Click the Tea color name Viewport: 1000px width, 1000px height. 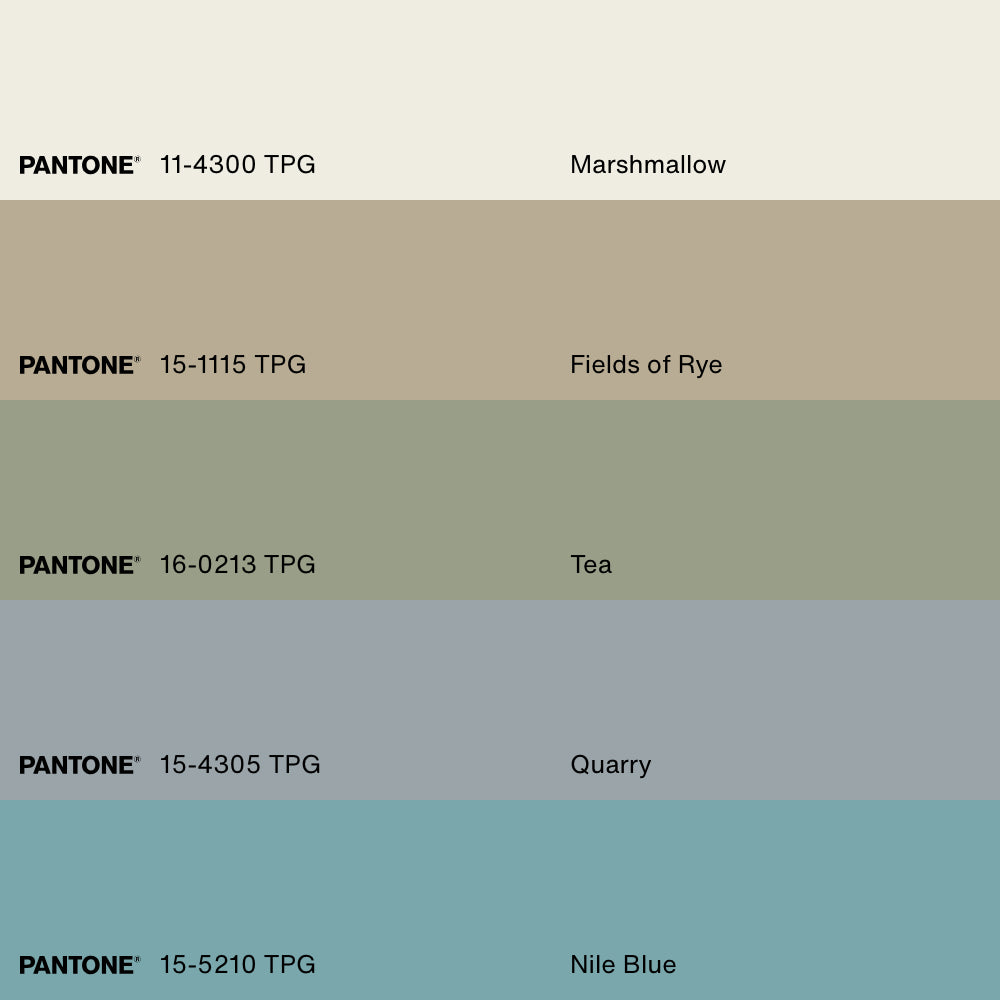pos(591,565)
